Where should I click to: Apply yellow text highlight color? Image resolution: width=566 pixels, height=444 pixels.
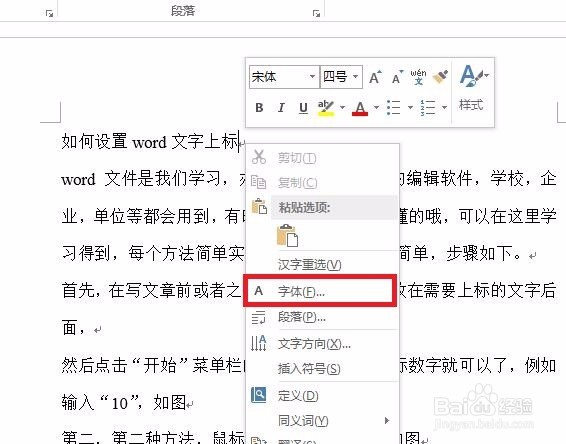tap(326, 108)
